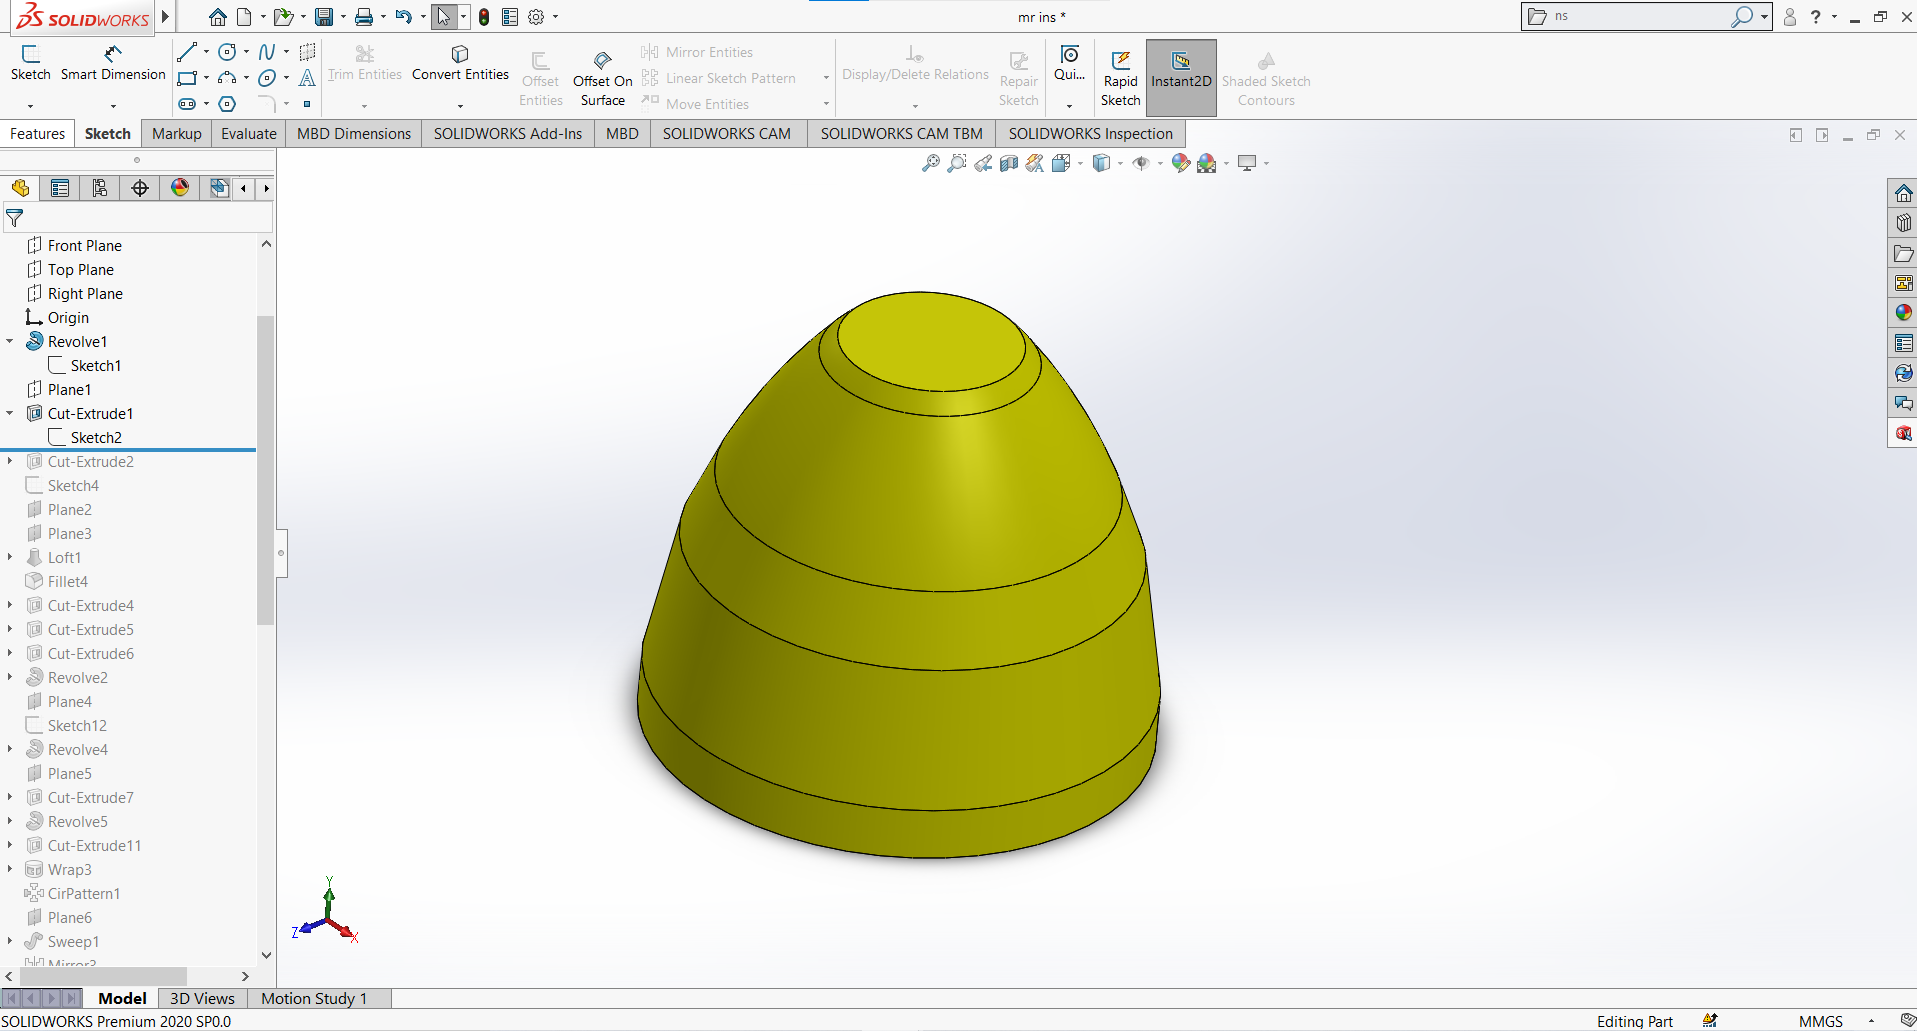
Task: Toggle the Section View display
Action: tap(1009, 163)
